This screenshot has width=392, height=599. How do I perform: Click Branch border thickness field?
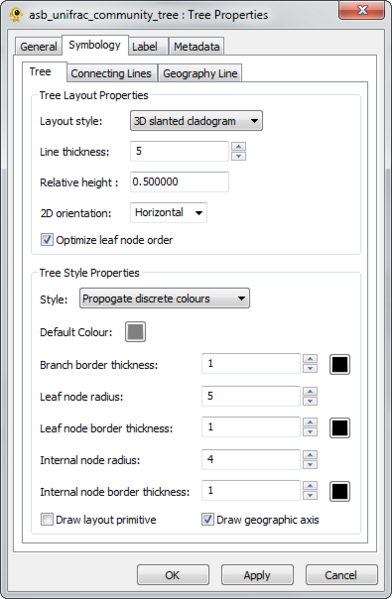coord(251,364)
